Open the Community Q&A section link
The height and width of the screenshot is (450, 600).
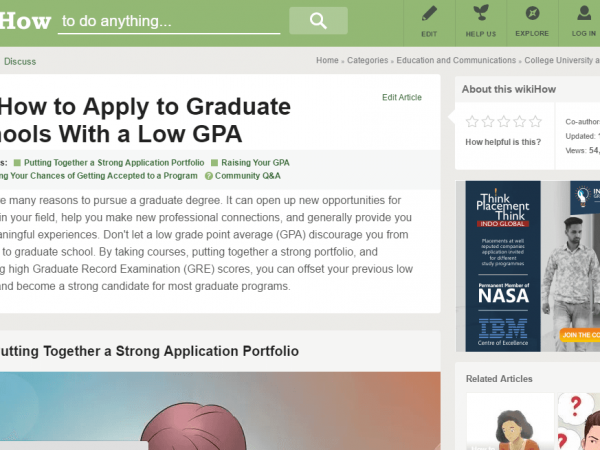pyautogui.click(x=247, y=176)
